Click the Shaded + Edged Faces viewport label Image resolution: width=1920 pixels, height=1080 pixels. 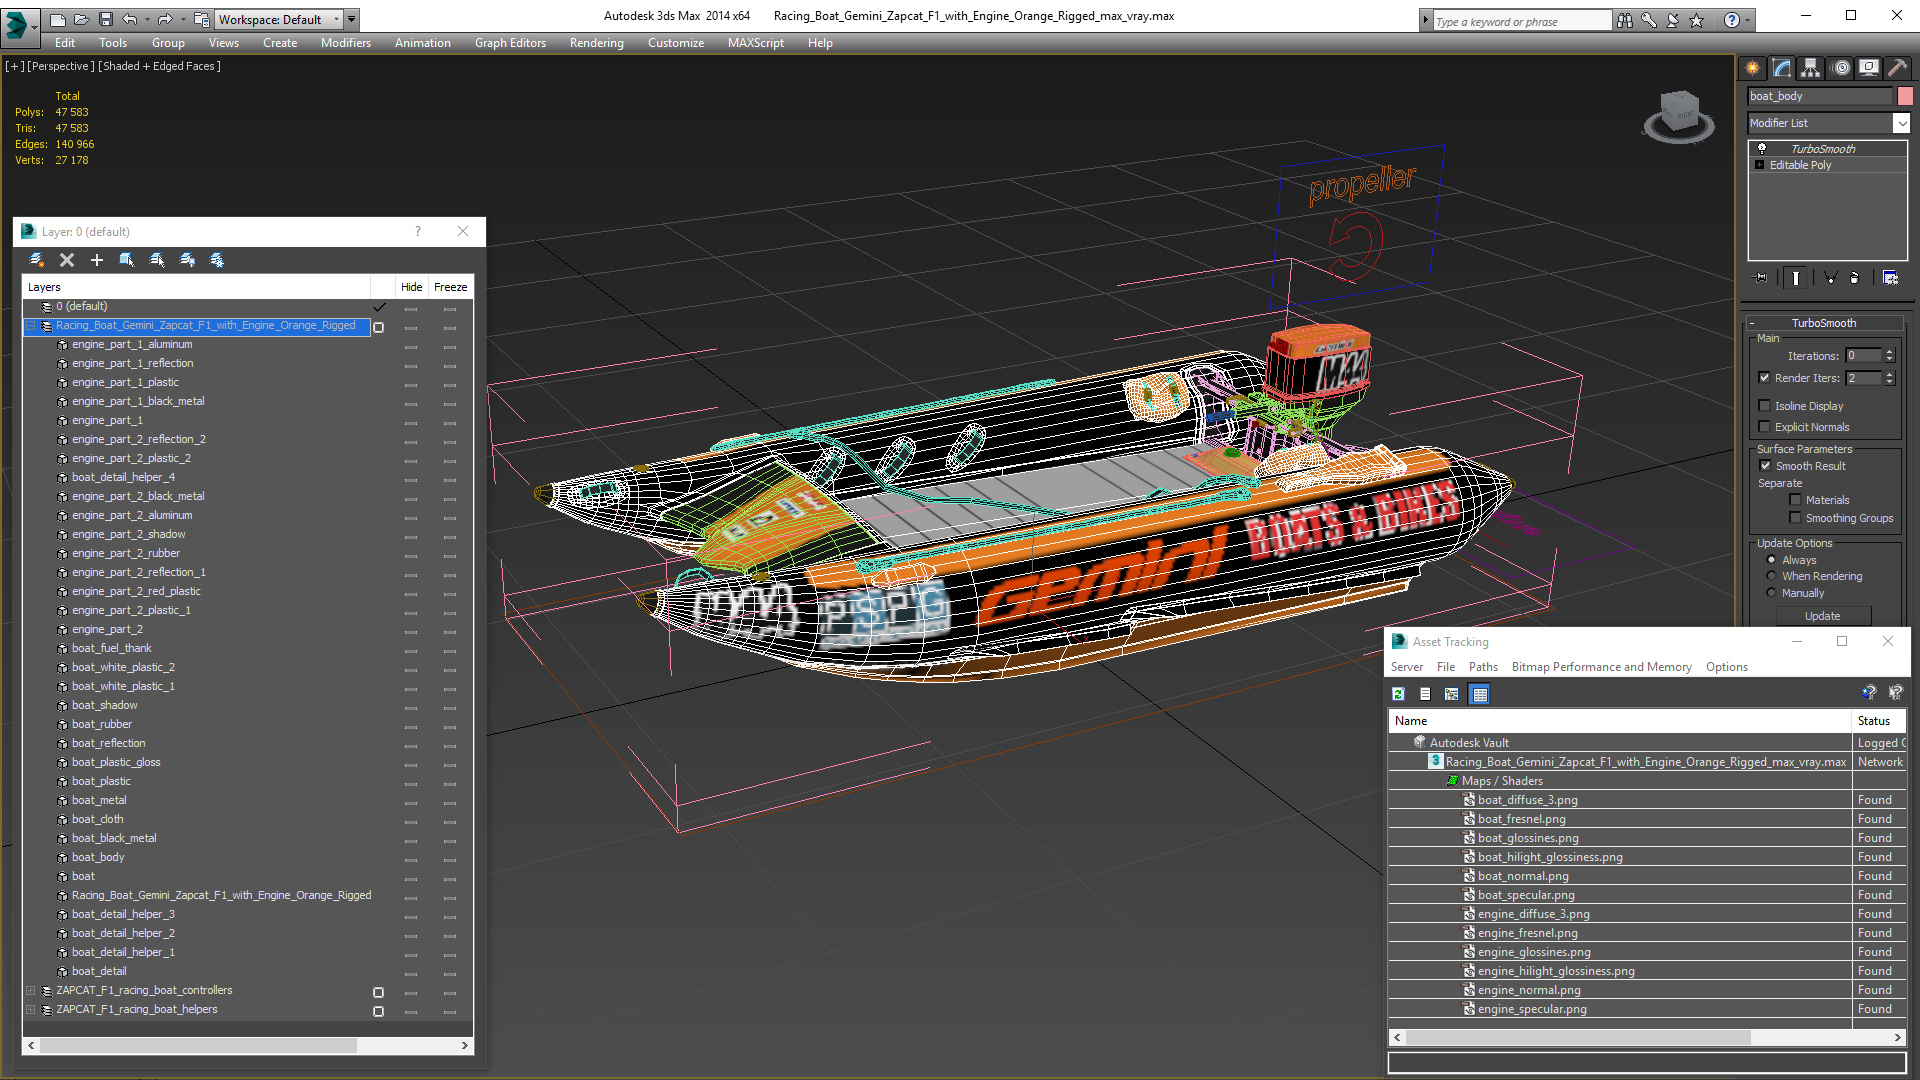click(160, 66)
